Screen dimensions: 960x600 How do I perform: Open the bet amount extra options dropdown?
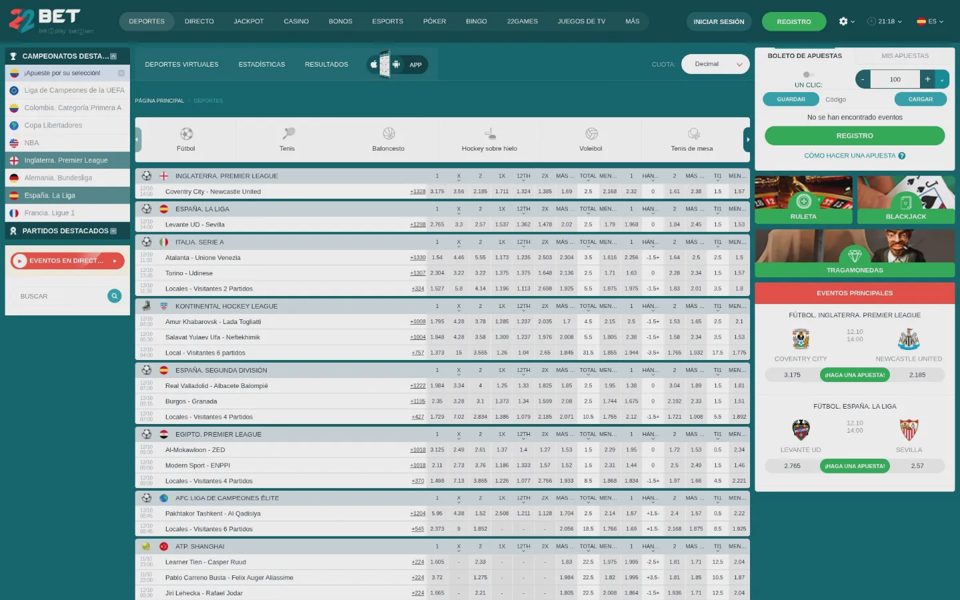943,79
